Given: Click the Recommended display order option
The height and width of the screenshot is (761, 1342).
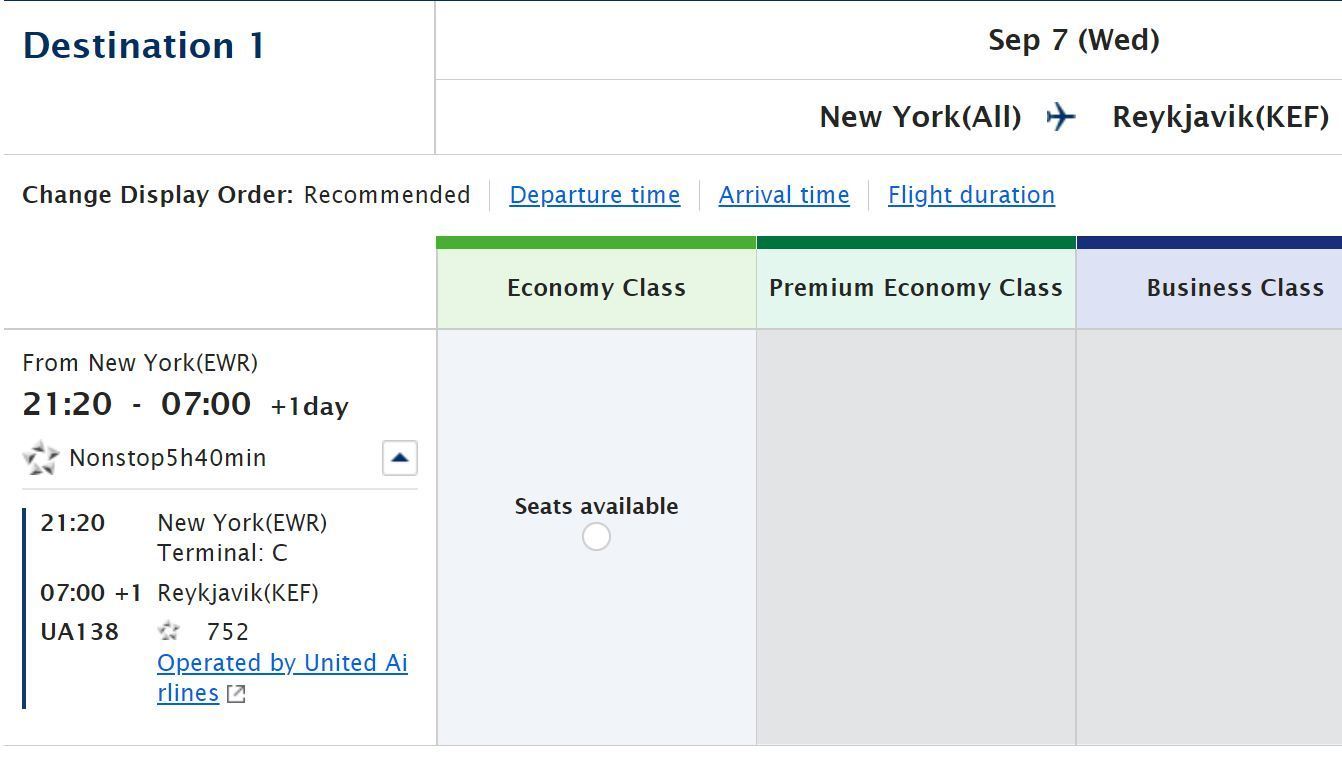Looking at the screenshot, I should (x=387, y=195).
